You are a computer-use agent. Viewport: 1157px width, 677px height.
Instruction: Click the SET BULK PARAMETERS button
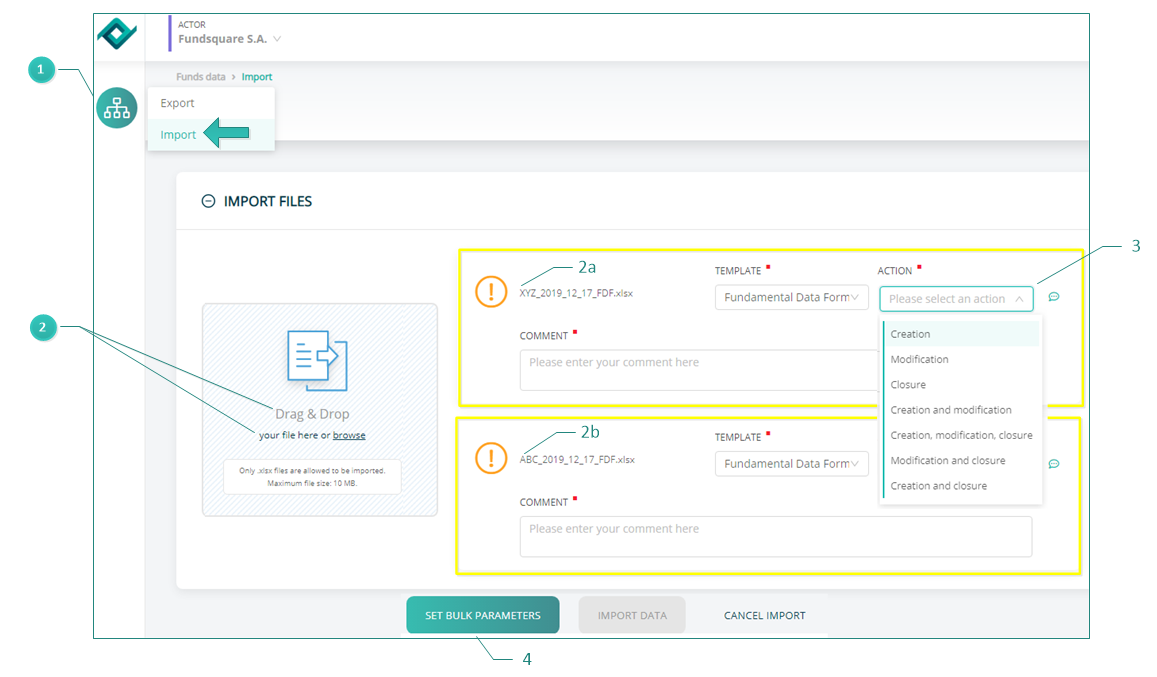click(x=483, y=615)
